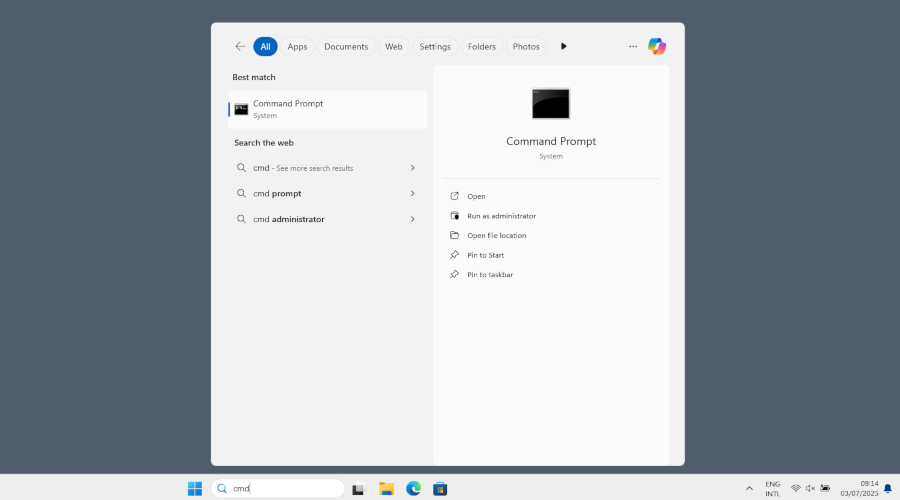Open File Explorer from the taskbar
Image resolution: width=900 pixels, height=500 pixels.
(x=386, y=489)
